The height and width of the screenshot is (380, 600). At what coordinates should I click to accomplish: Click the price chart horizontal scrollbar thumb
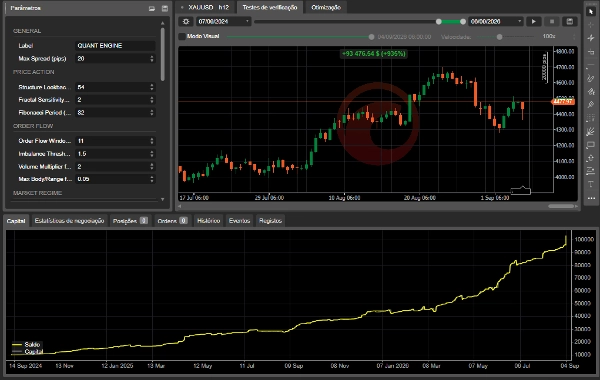(x=561, y=206)
